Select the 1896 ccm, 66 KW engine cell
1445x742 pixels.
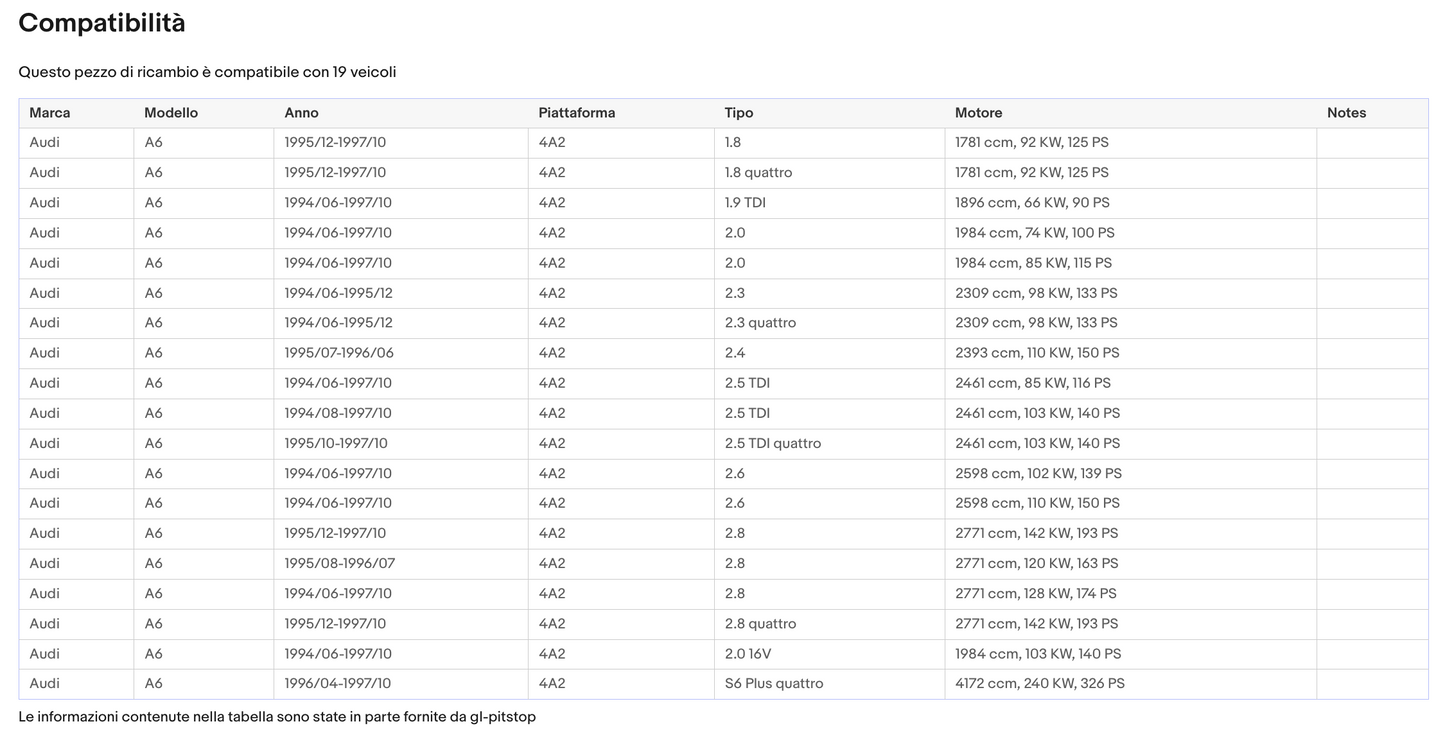1032,203
